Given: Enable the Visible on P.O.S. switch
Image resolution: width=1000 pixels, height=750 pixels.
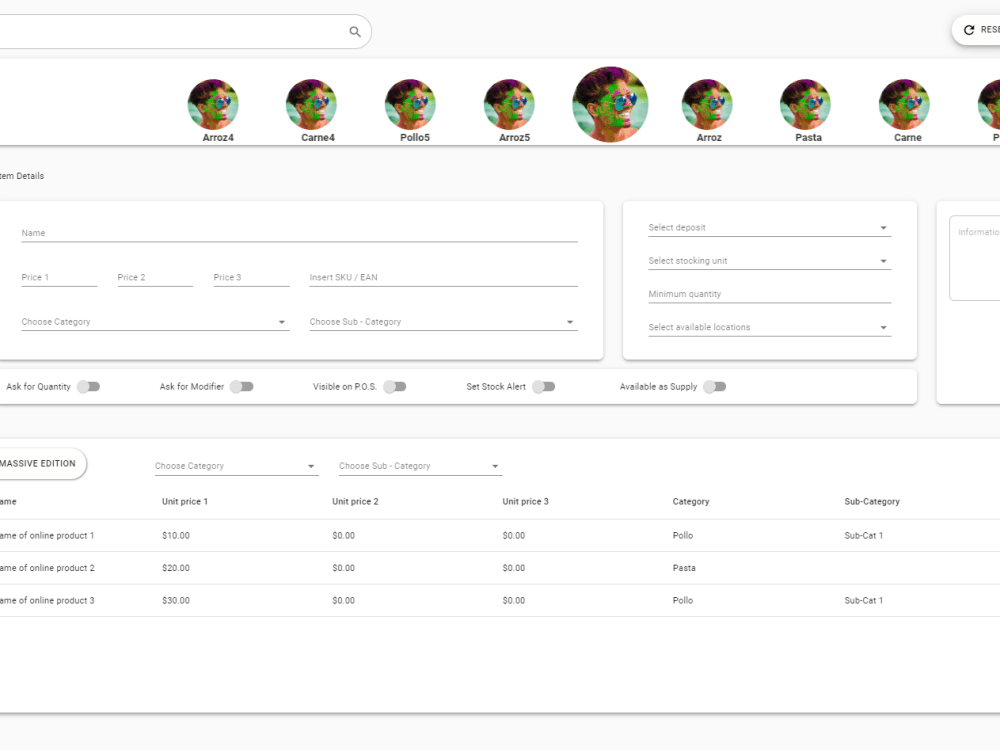Looking at the screenshot, I should pos(395,386).
